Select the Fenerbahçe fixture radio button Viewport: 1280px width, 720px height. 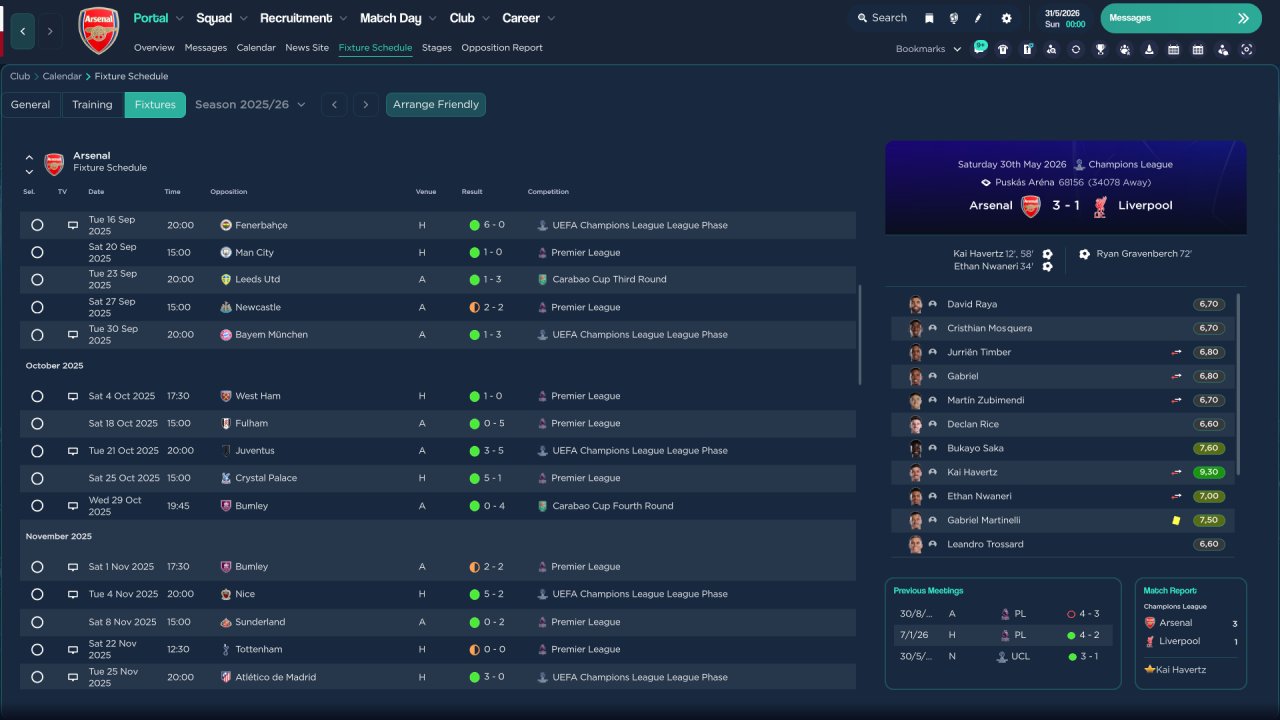click(37, 225)
